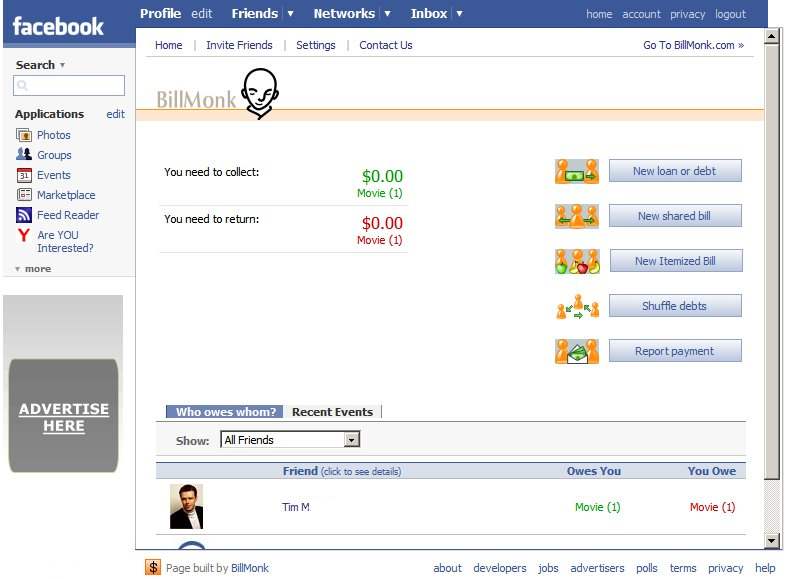Screen dimensions: 787x579
Task: Click the Inbox menu label
Action: pos(429,14)
